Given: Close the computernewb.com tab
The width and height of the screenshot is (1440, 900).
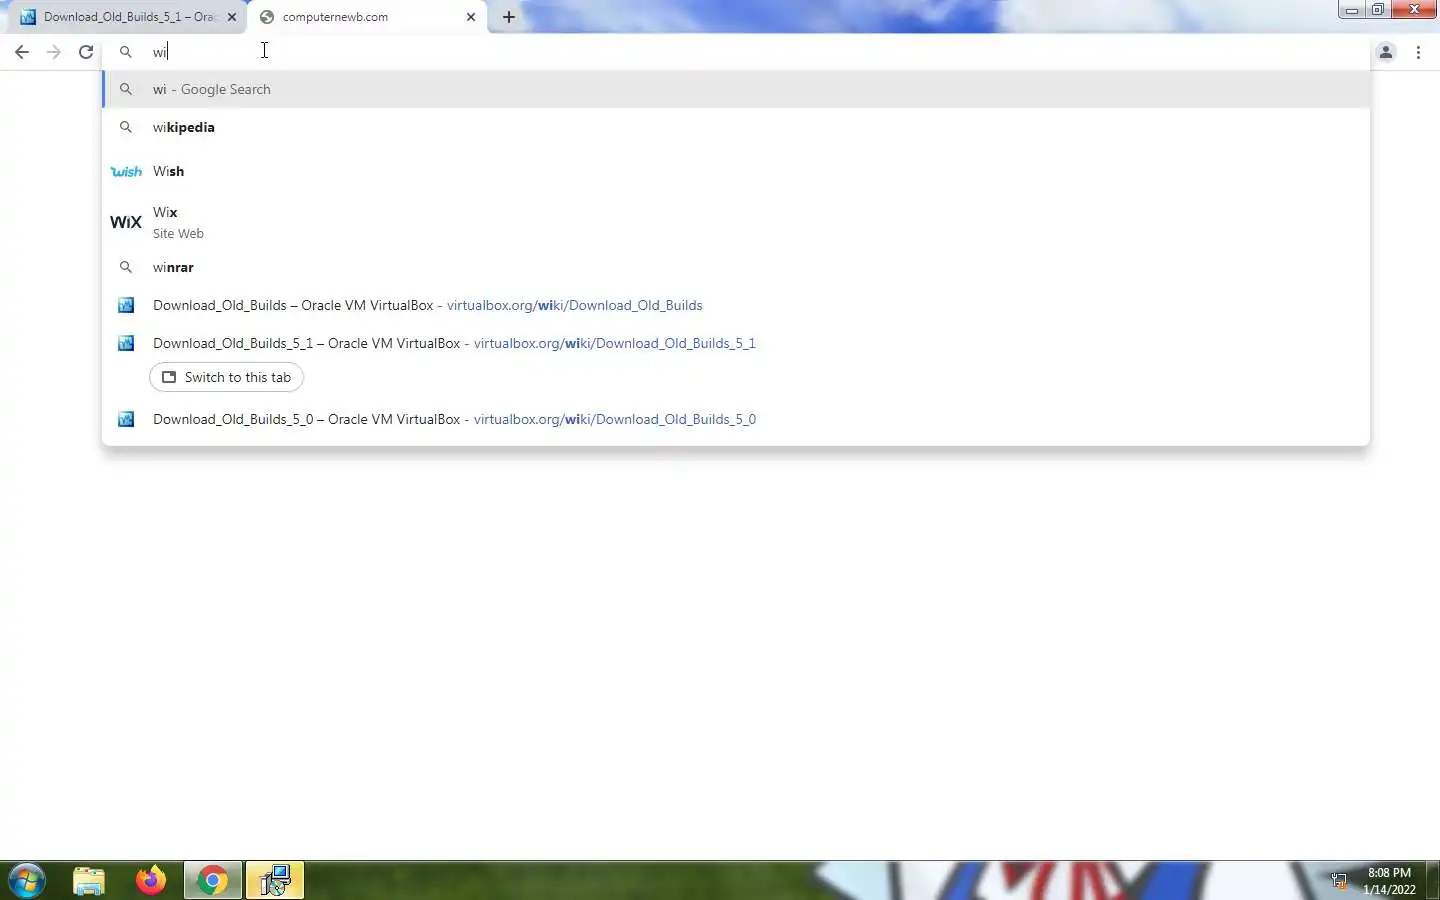Looking at the screenshot, I should pos(471,17).
